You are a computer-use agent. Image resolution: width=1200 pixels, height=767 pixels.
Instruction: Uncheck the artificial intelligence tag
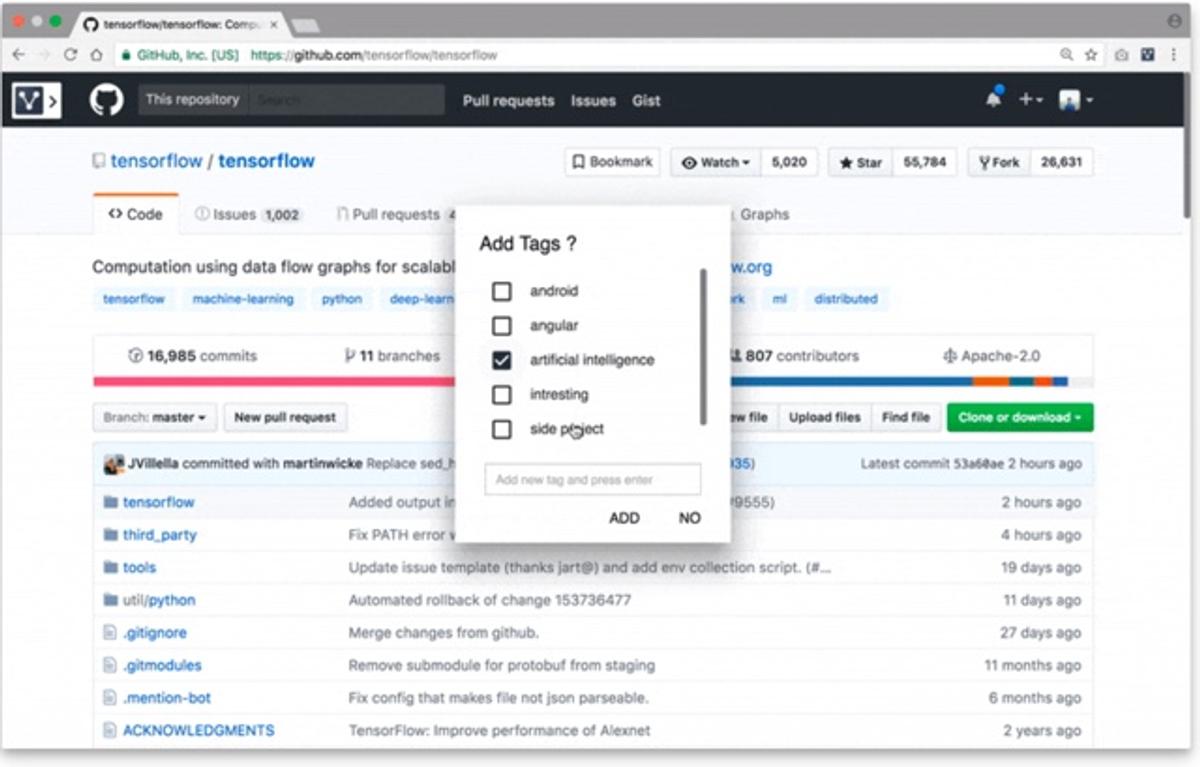[x=502, y=360]
